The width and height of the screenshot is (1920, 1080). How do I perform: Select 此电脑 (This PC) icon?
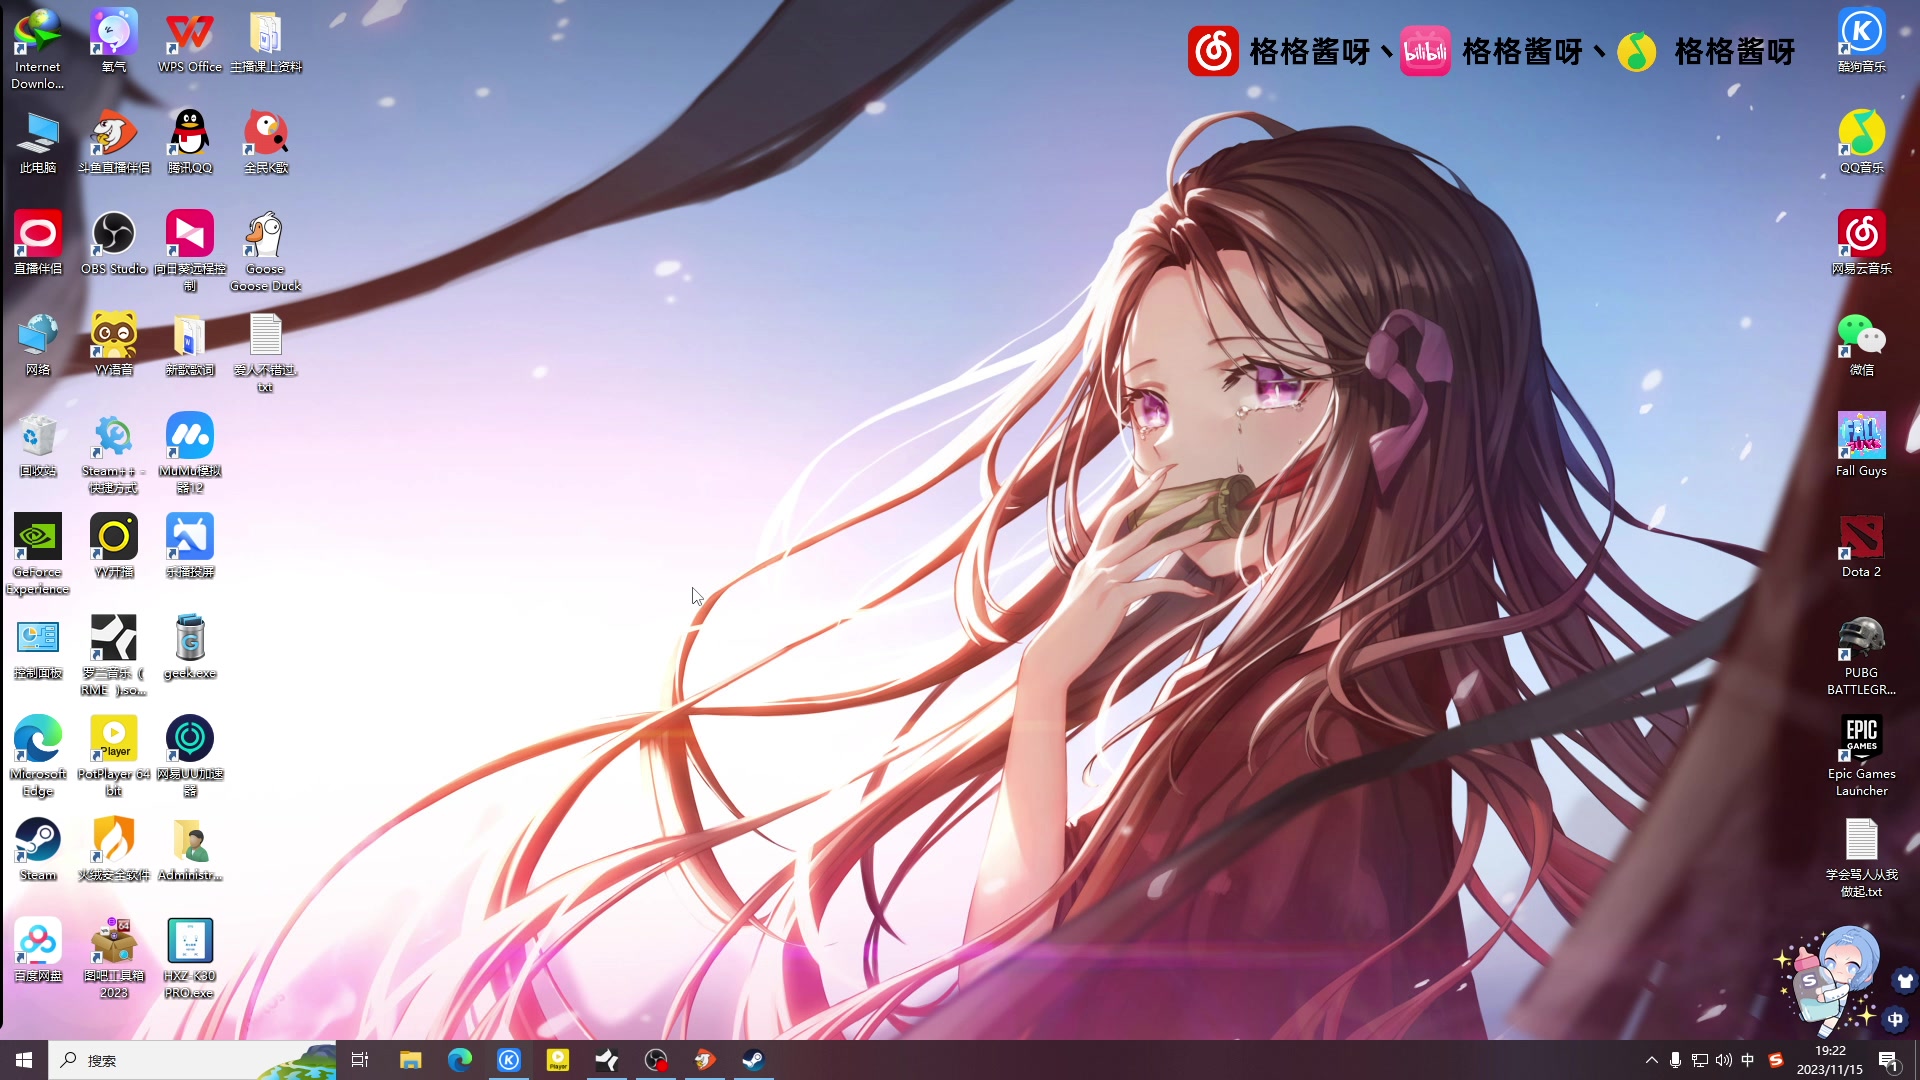click(x=38, y=141)
